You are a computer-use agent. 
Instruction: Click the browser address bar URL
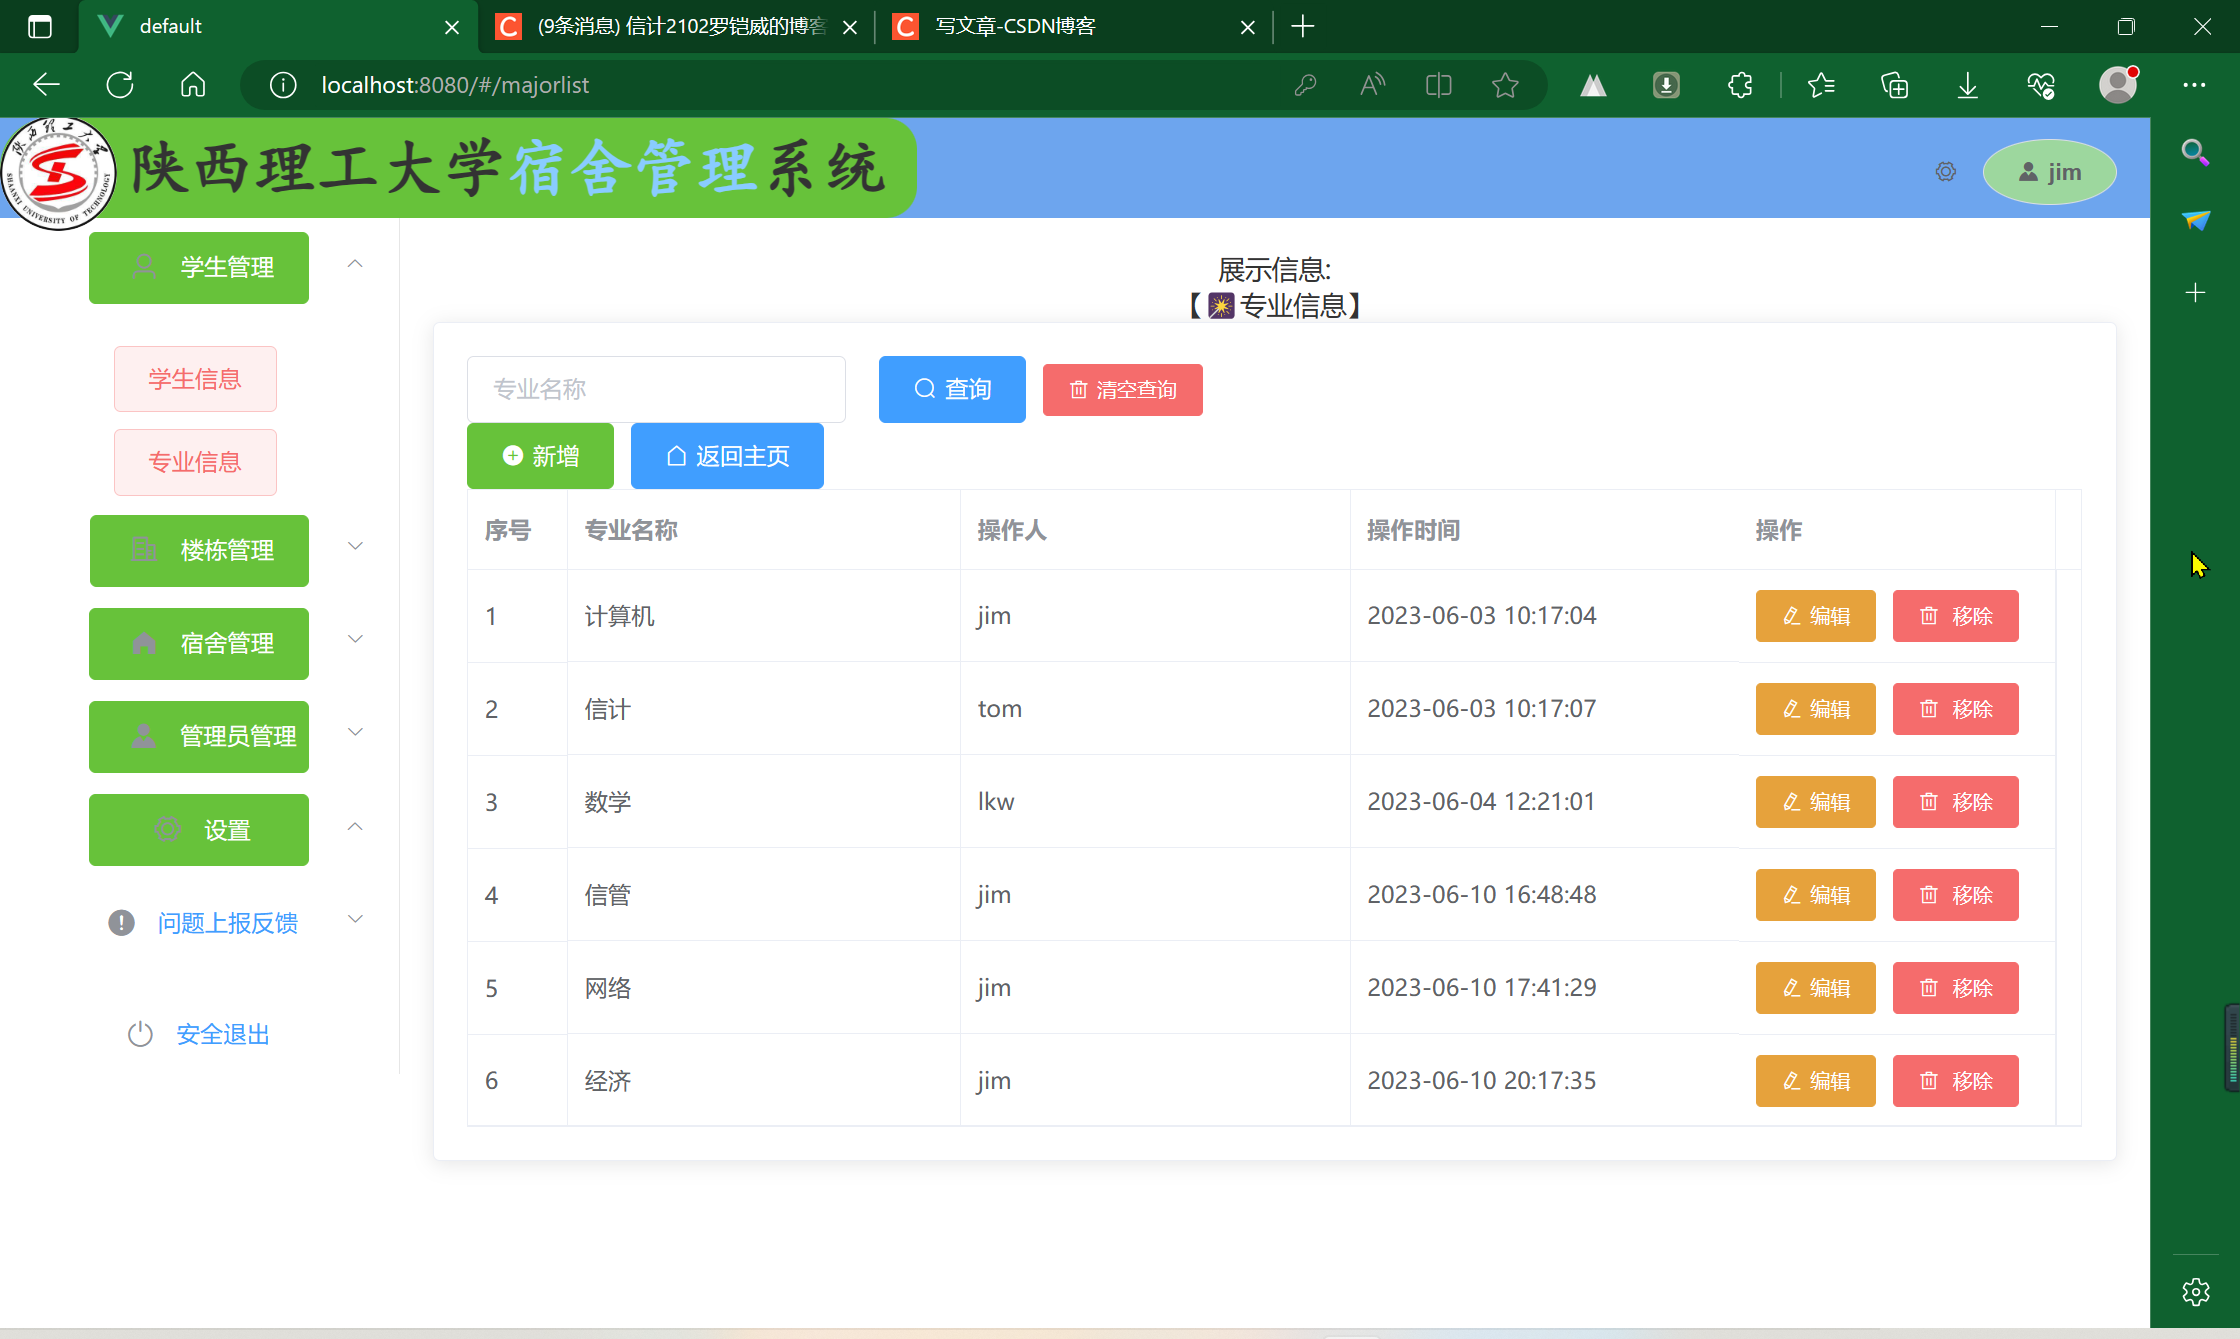pyautogui.click(x=455, y=85)
